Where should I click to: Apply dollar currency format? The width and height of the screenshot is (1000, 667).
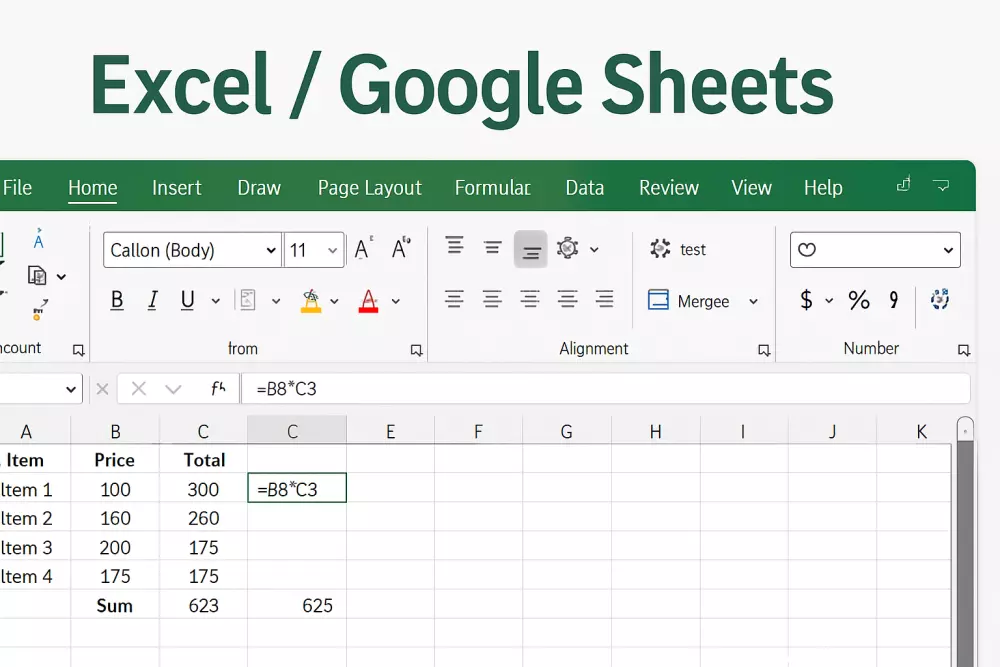806,300
